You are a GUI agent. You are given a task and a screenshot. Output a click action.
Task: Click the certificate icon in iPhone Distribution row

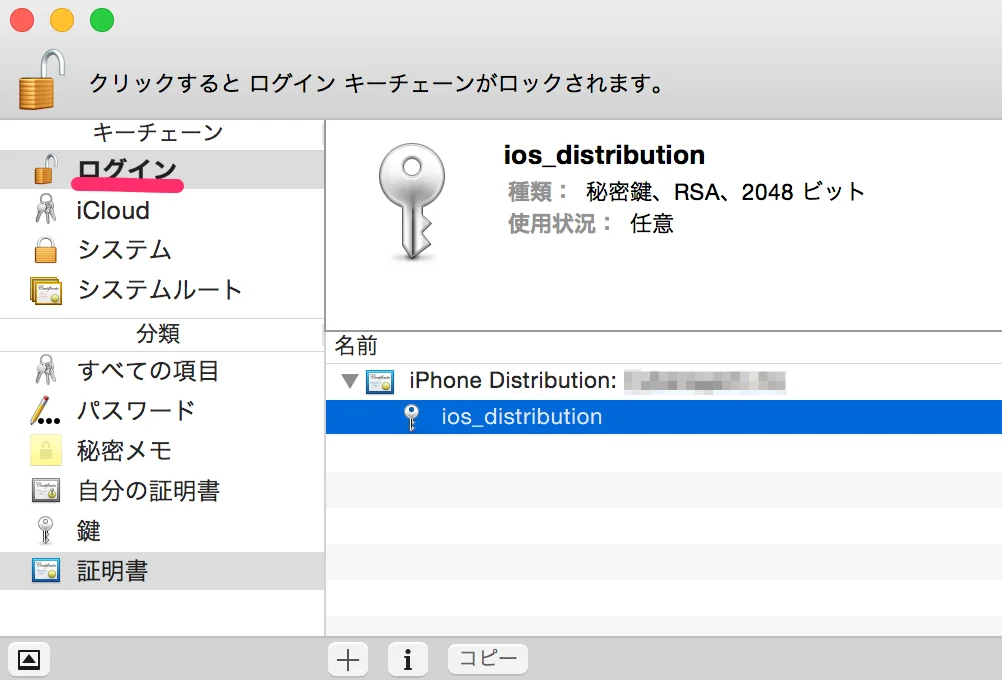point(380,381)
